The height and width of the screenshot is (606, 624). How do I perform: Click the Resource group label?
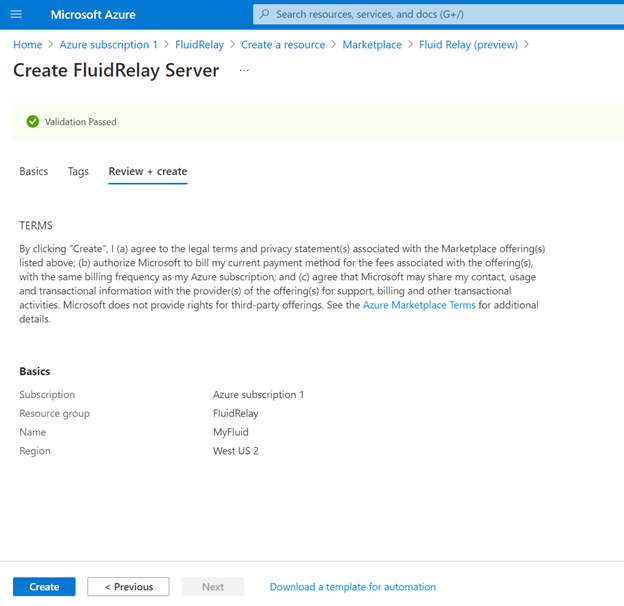[55, 413]
